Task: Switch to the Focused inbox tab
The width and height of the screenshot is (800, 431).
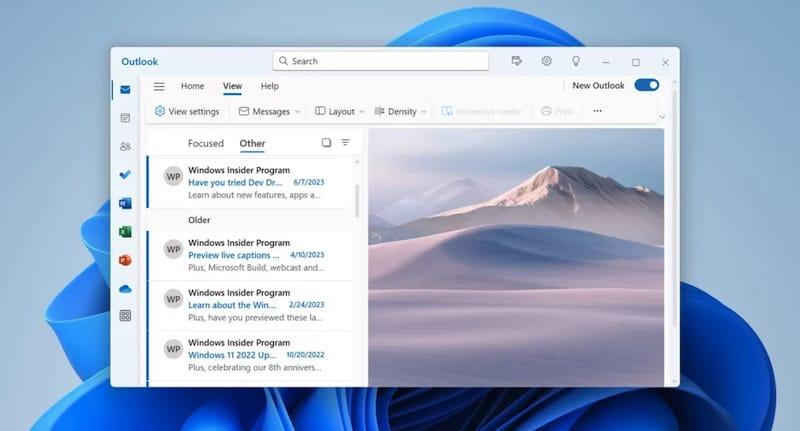Action: click(206, 143)
